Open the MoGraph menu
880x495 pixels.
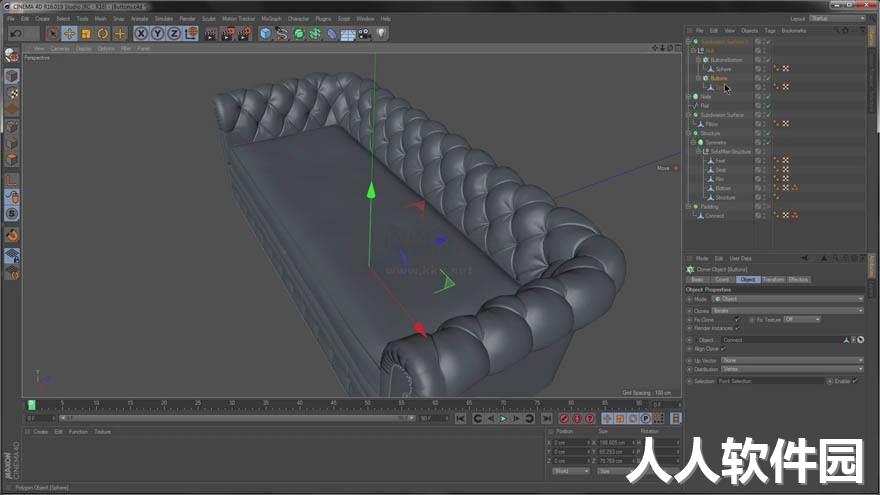(x=271, y=19)
